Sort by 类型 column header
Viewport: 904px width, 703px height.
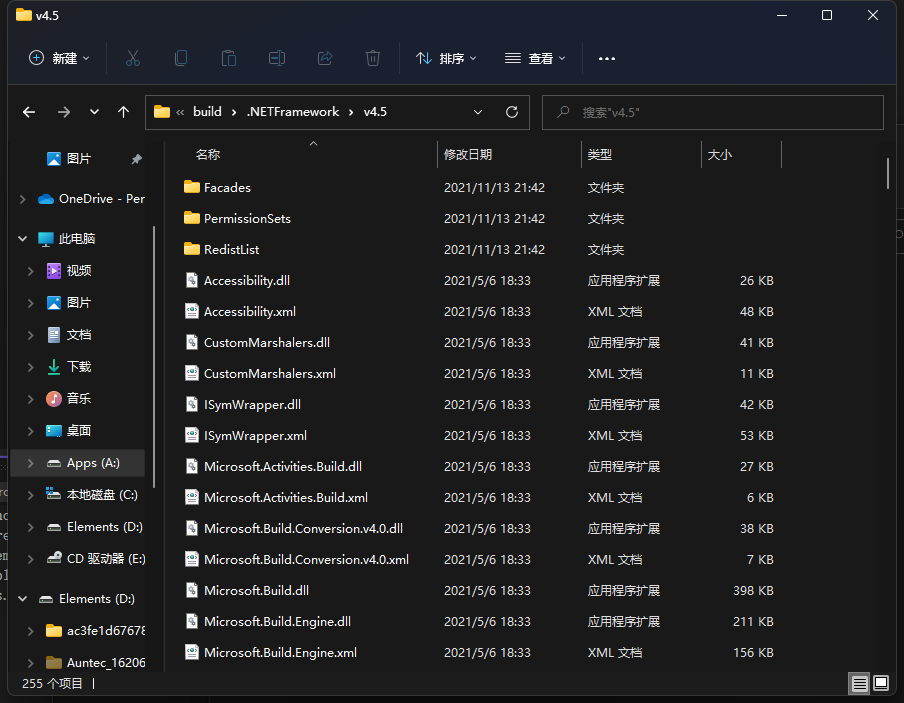[600, 155]
